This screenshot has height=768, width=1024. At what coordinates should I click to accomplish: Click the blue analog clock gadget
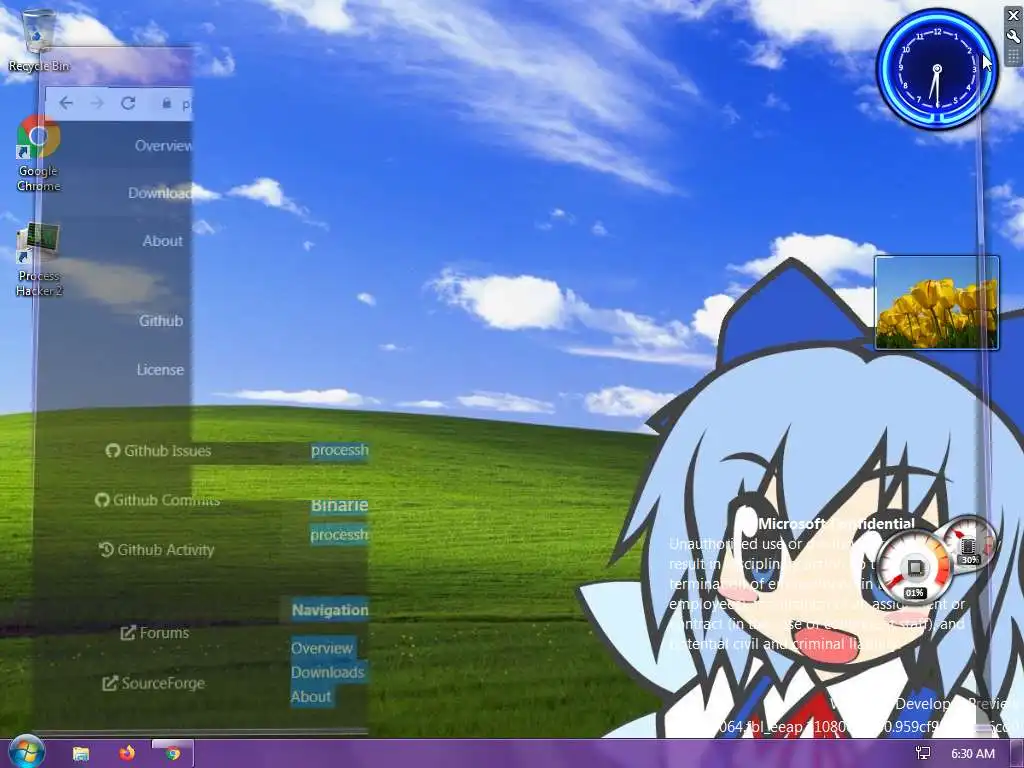coord(936,69)
